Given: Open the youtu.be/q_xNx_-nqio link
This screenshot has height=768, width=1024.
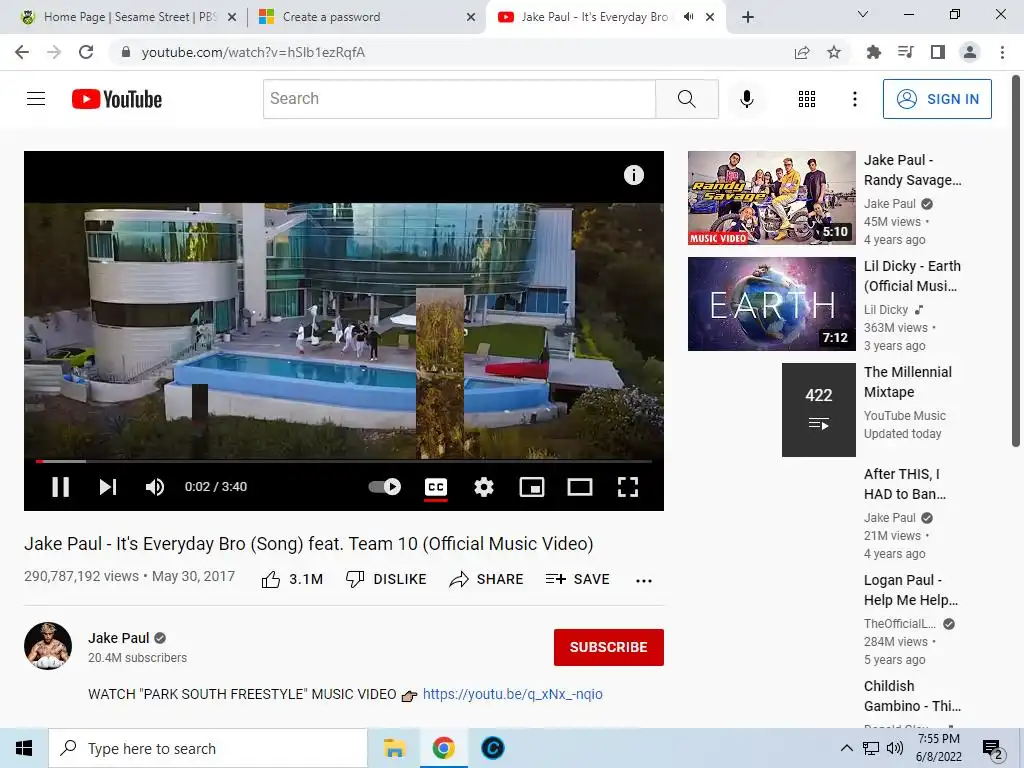Looking at the screenshot, I should (513, 694).
